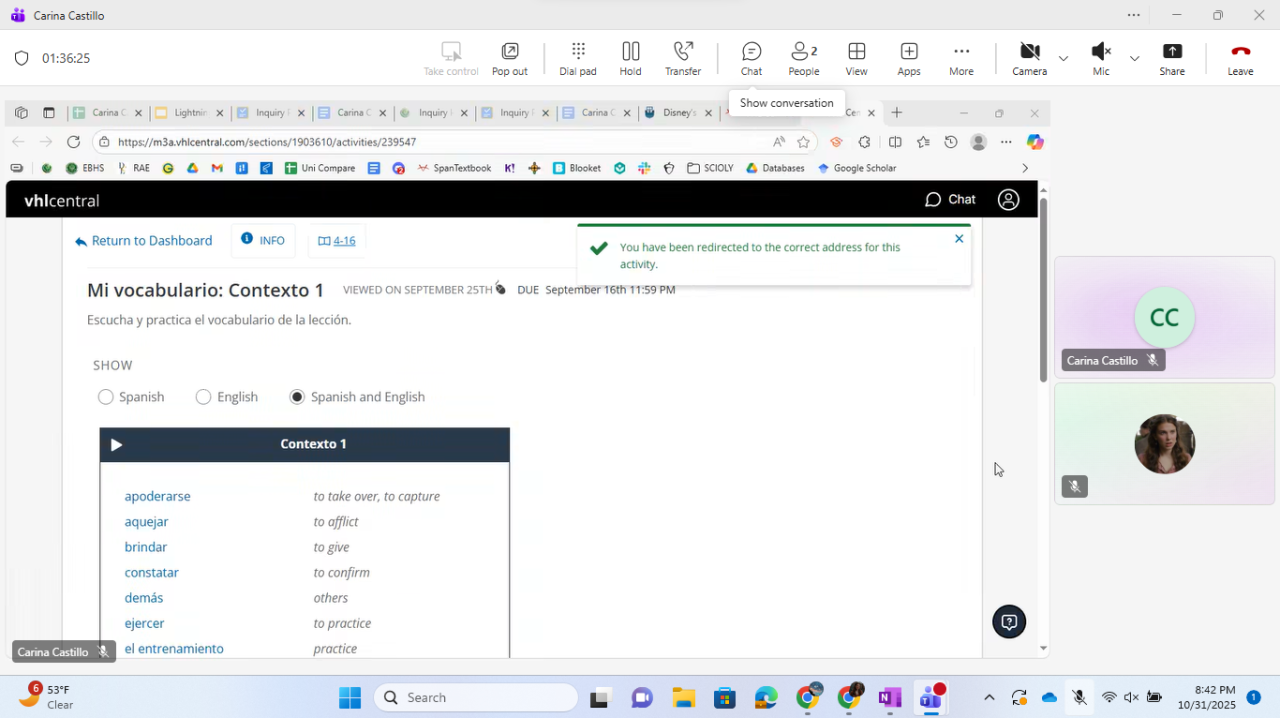Open the weather widget showing 53°F
Screen dimensions: 1280x718
[48, 697]
